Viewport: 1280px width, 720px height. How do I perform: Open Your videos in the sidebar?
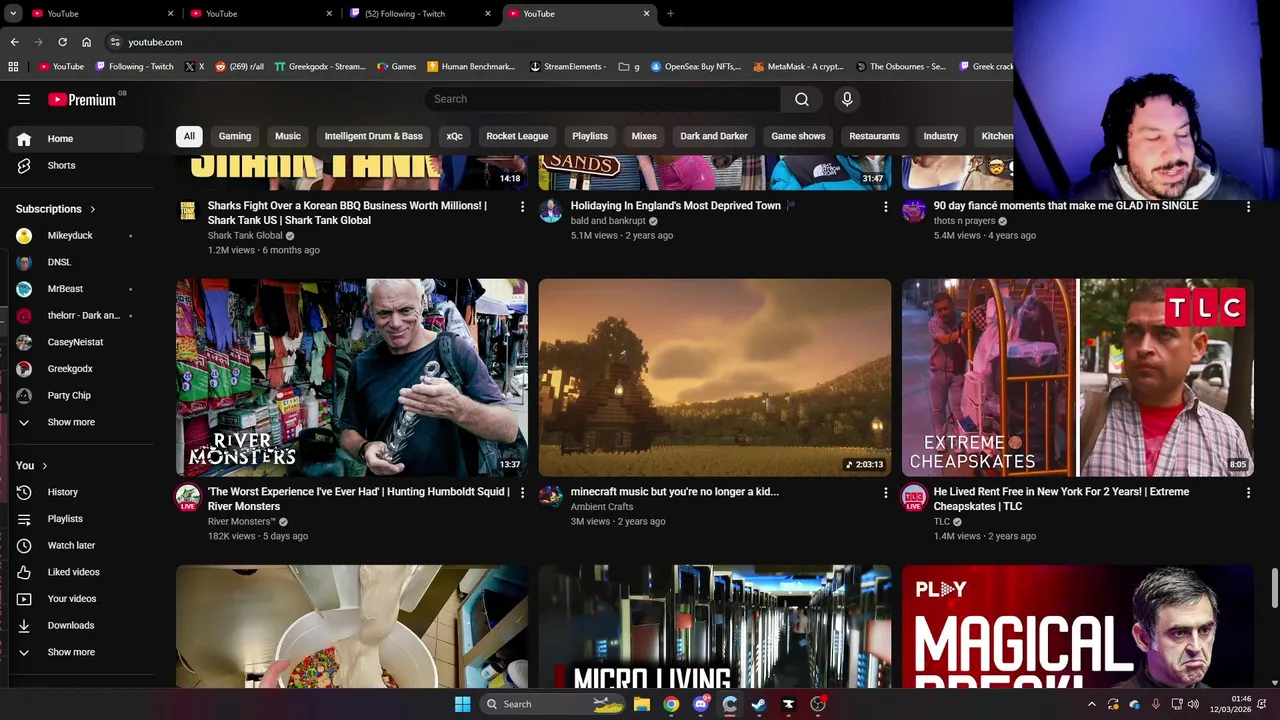pyautogui.click(x=76, y=598)
